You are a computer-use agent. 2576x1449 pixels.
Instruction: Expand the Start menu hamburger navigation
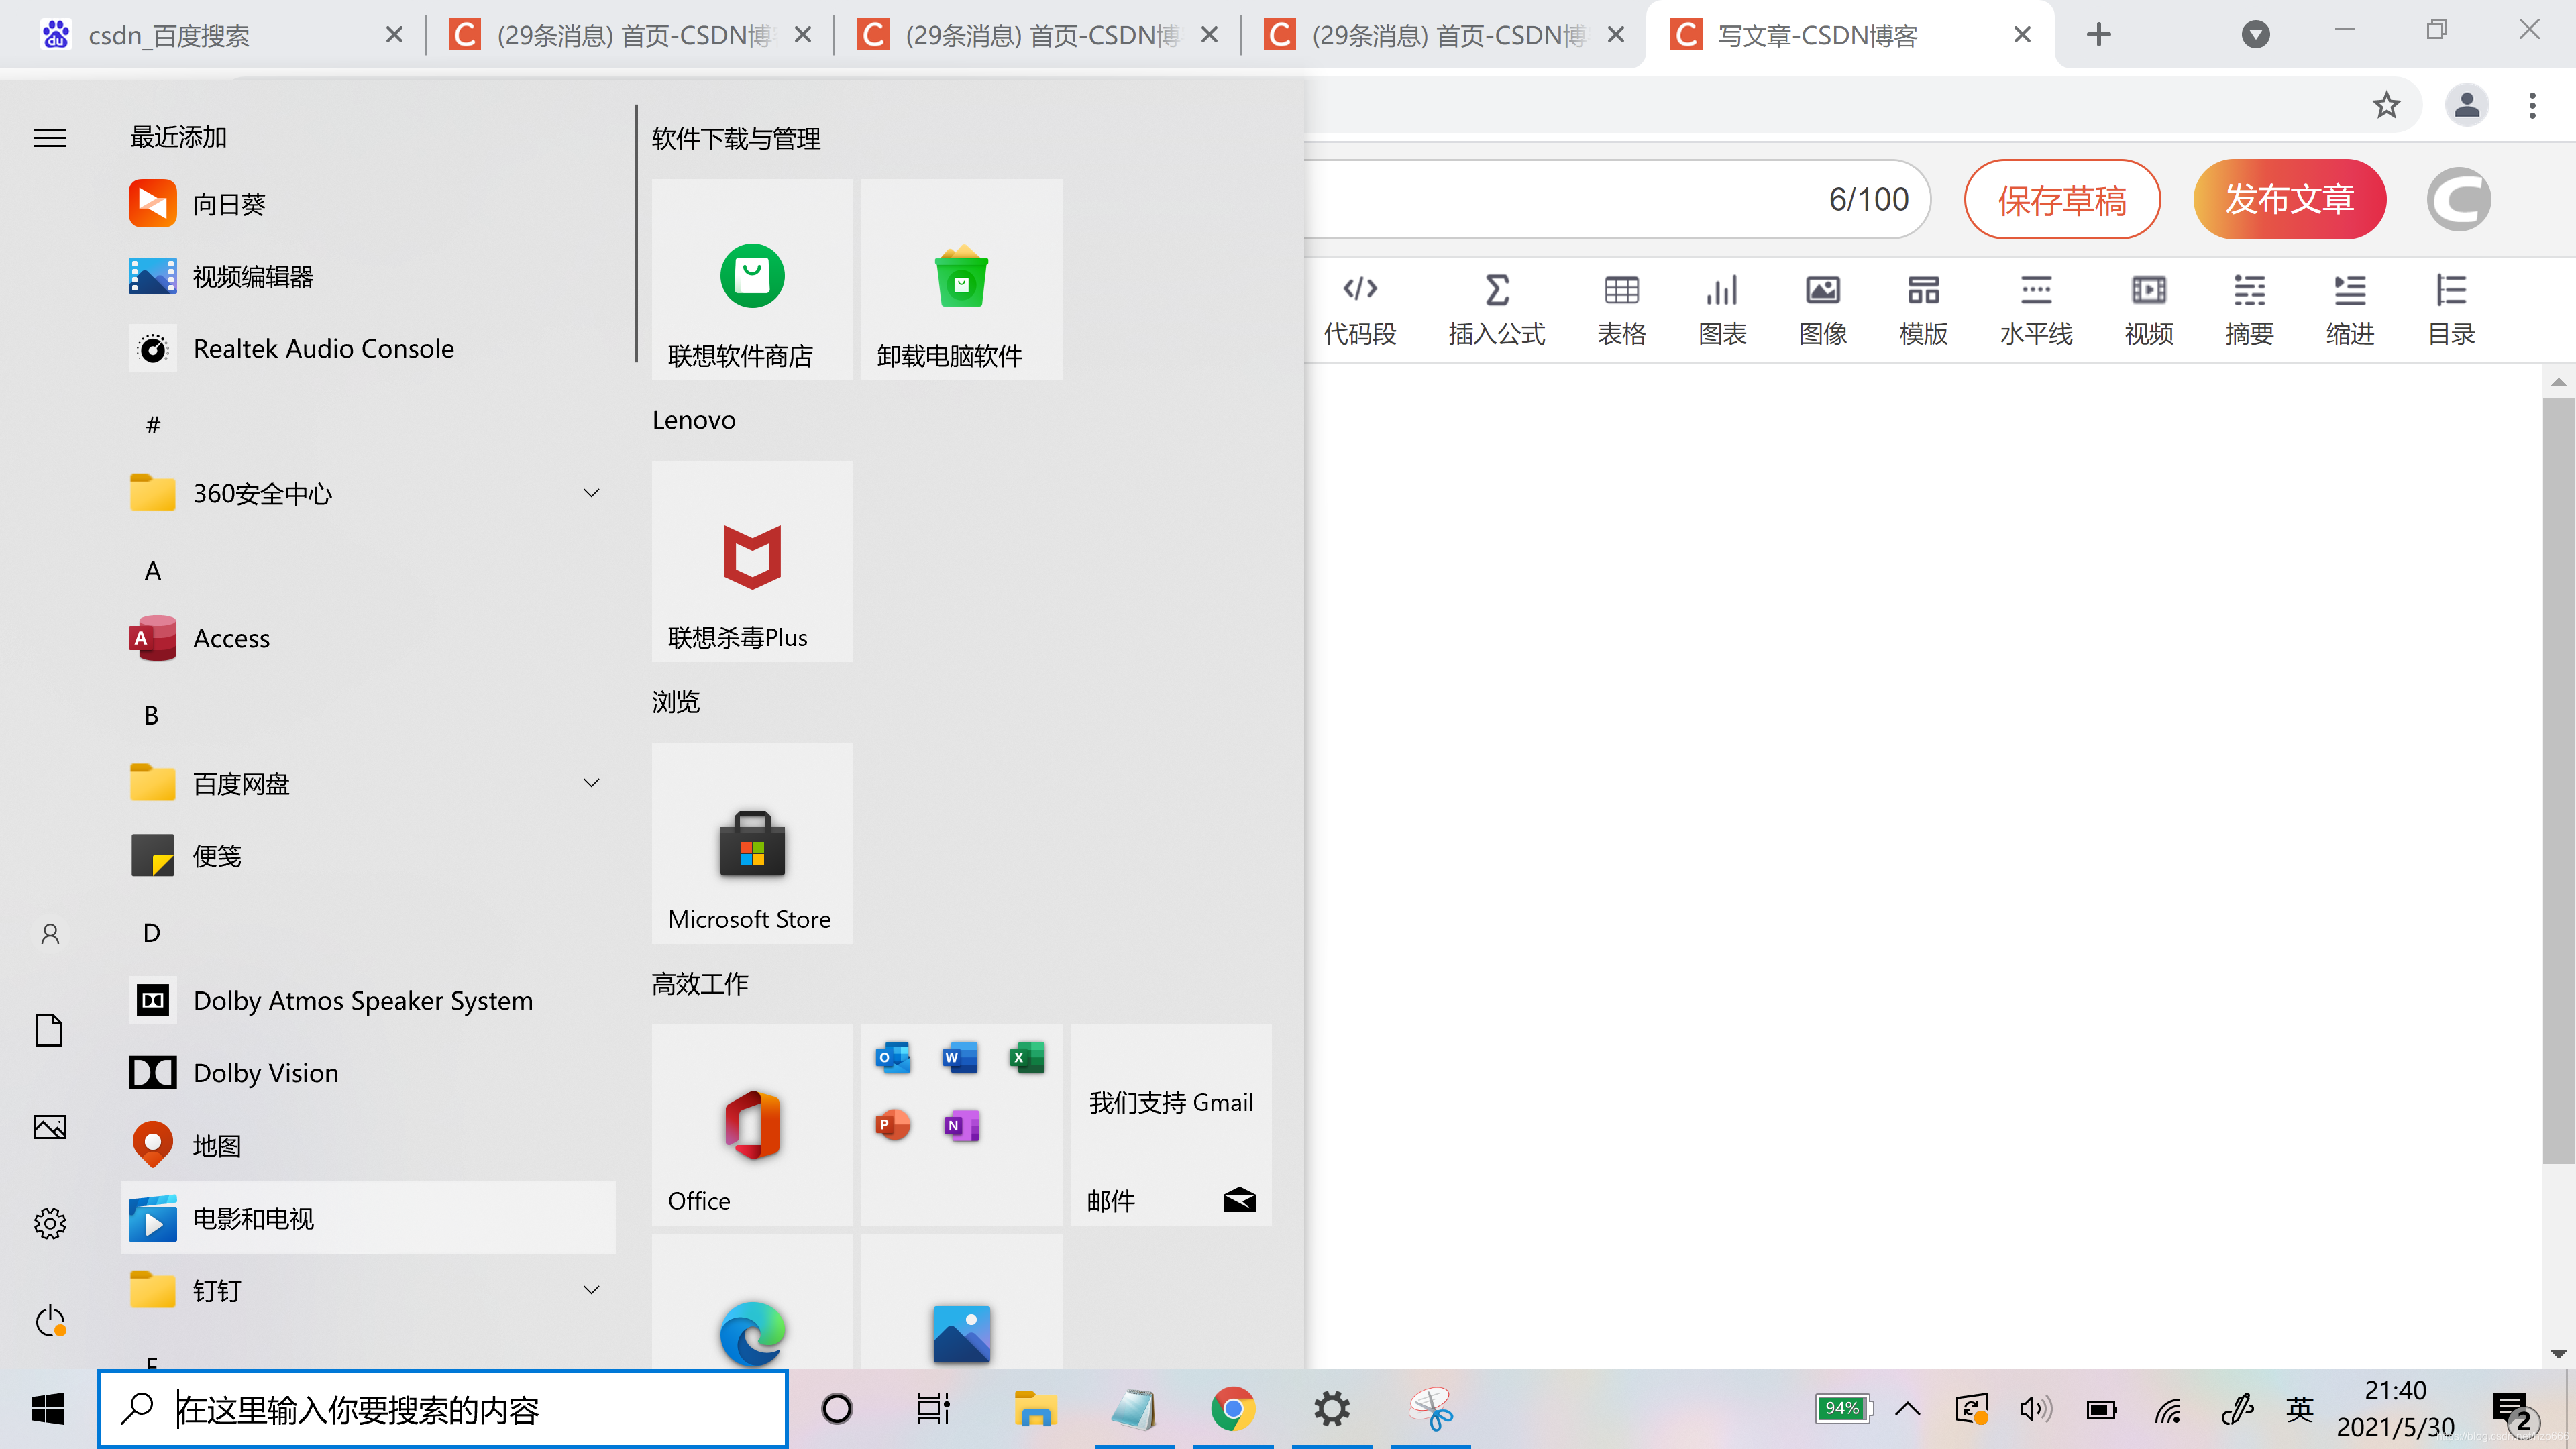click(50, 138)
